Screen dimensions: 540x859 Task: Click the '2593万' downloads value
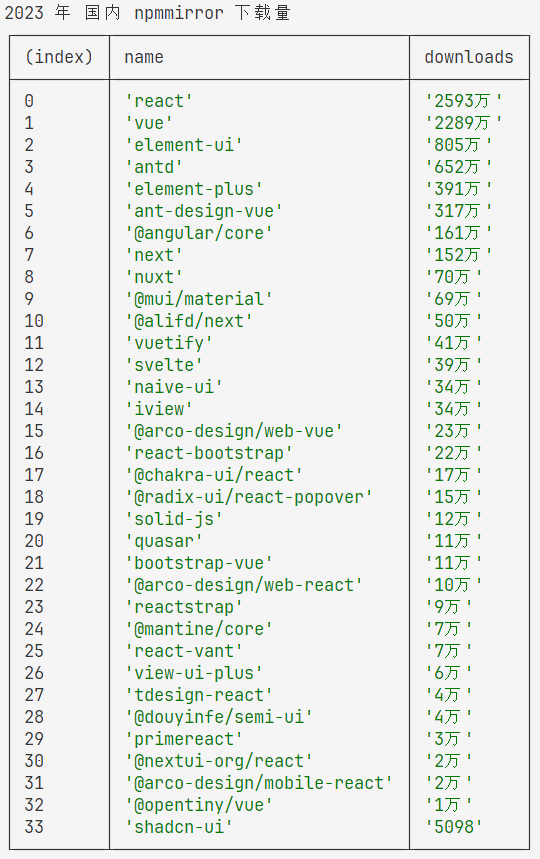pyautogui.click(x=464, y=101)
